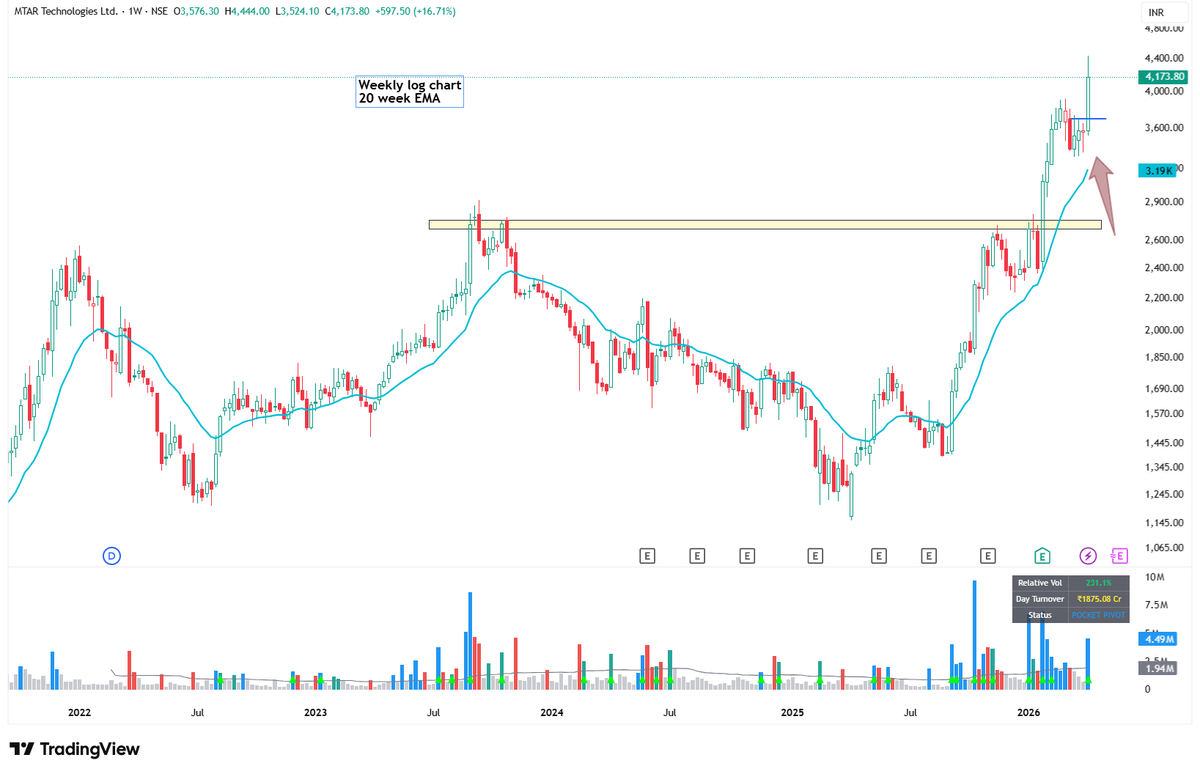Click the purple lightning bolt event icon
The height and width of the screenshot is (774, 1200).
click(x=1088, y=555)
